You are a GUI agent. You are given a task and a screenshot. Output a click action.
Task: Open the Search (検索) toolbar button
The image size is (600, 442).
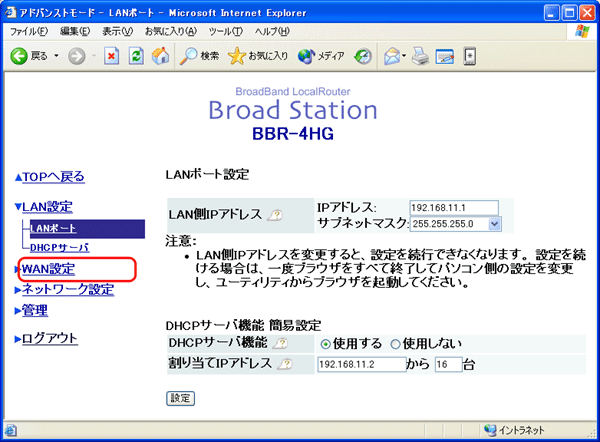[199, 56]
